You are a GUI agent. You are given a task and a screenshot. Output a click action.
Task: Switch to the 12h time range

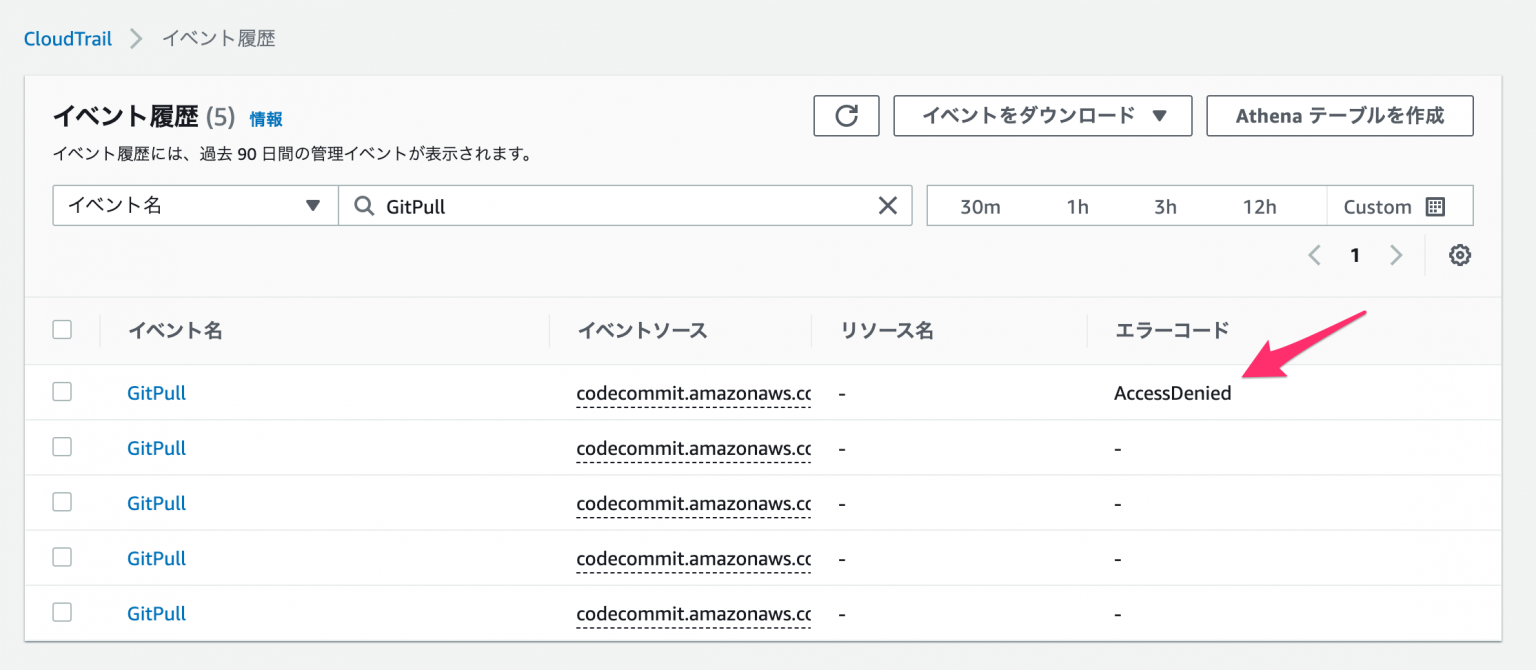[1259, 206]
